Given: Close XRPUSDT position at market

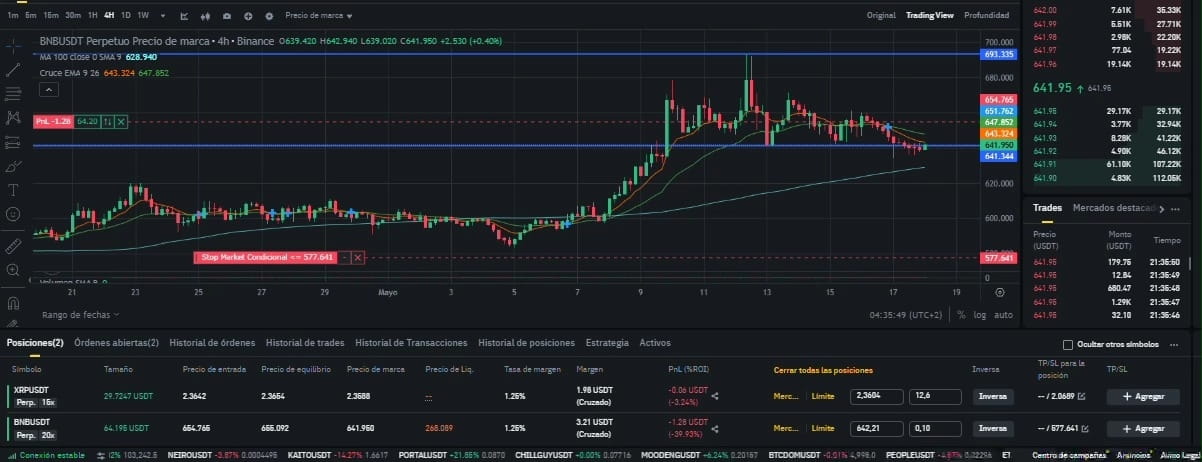Looking at the screenshot, I should pyautogui.click(x=786, y=396).
